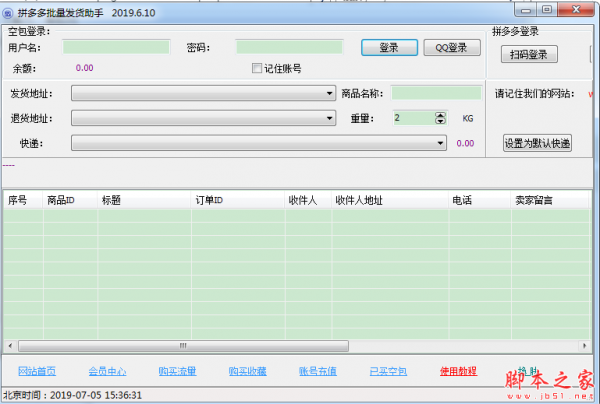Increase the 重量 value with up arrow

coord(440,115)
